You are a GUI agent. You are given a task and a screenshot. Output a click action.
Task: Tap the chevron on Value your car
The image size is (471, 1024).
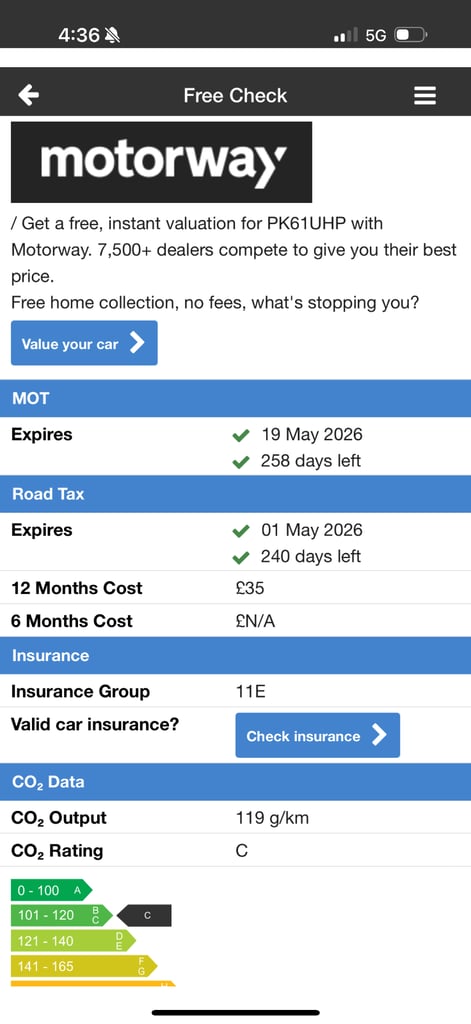(x=137, y=343)
